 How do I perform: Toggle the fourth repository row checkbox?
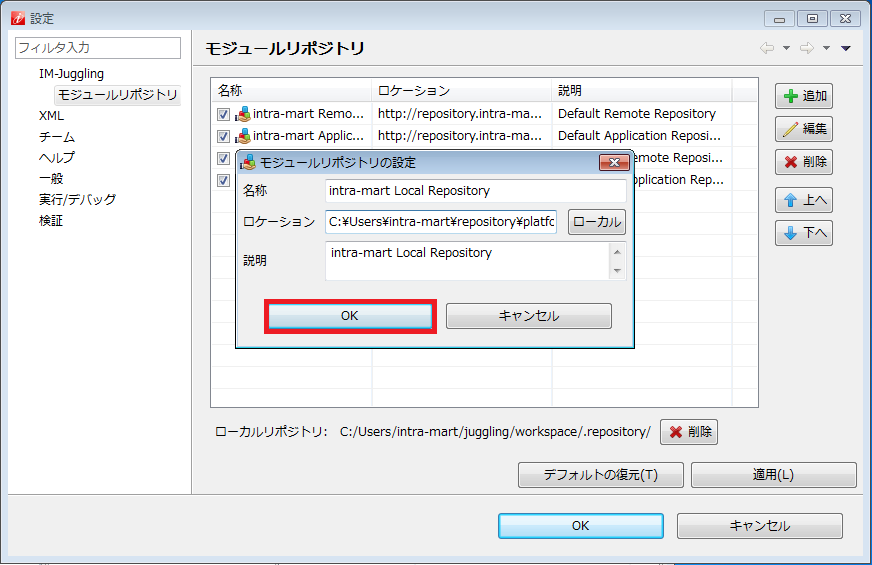click(224, 180)
